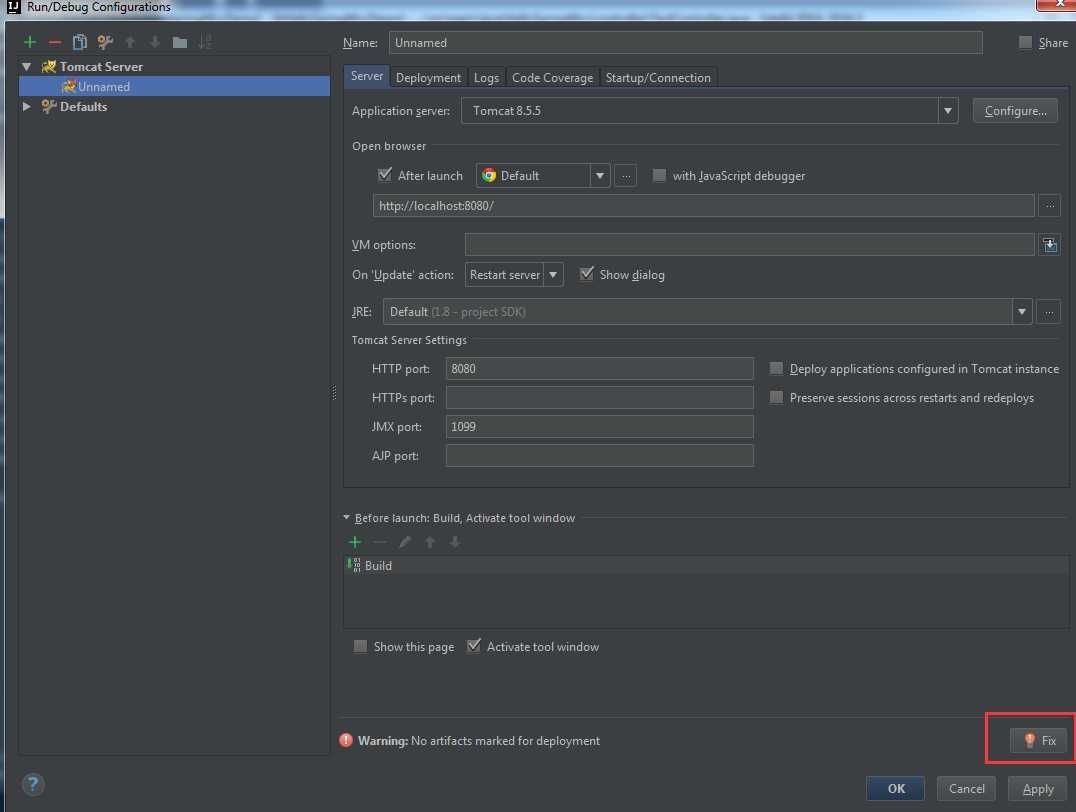The width and height of the screenshot is (1076, 812).
Task: Collapse the Before launch section
Action: tap(347, 518)
